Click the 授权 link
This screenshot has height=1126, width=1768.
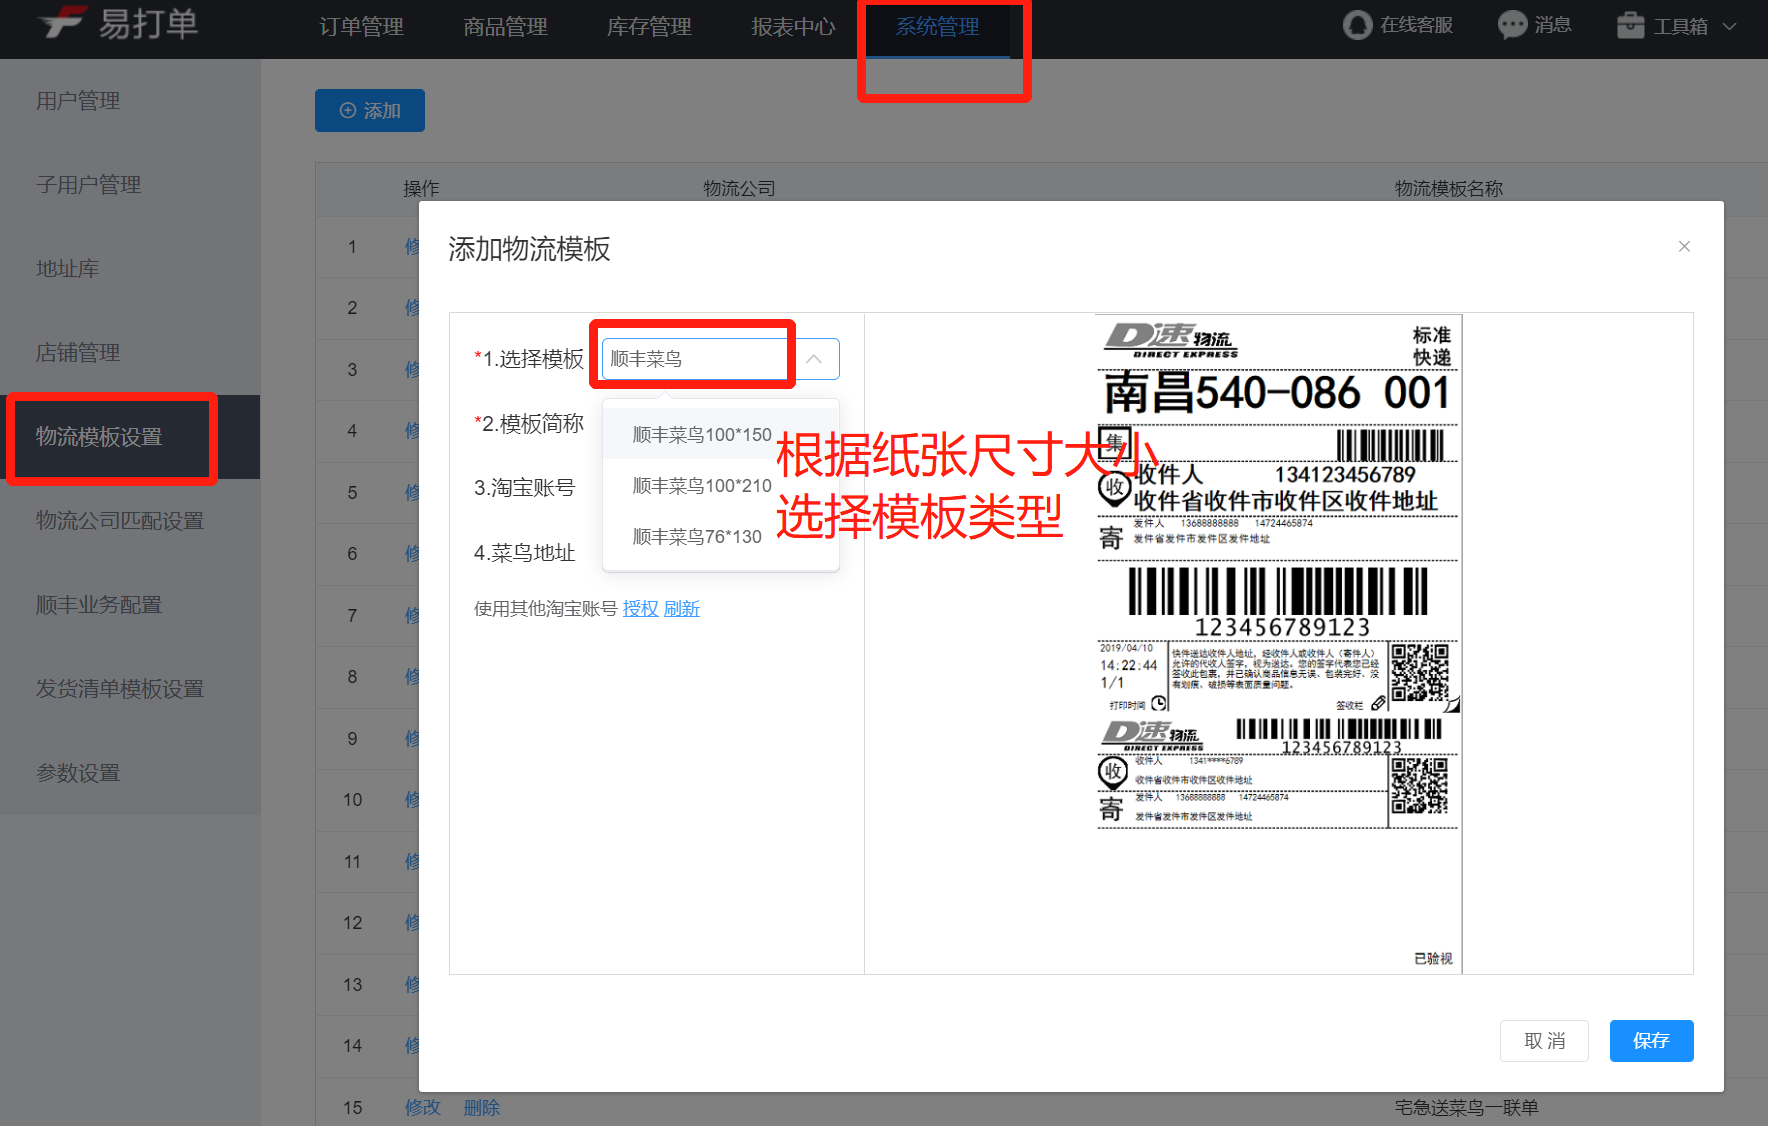pos(640,608)
